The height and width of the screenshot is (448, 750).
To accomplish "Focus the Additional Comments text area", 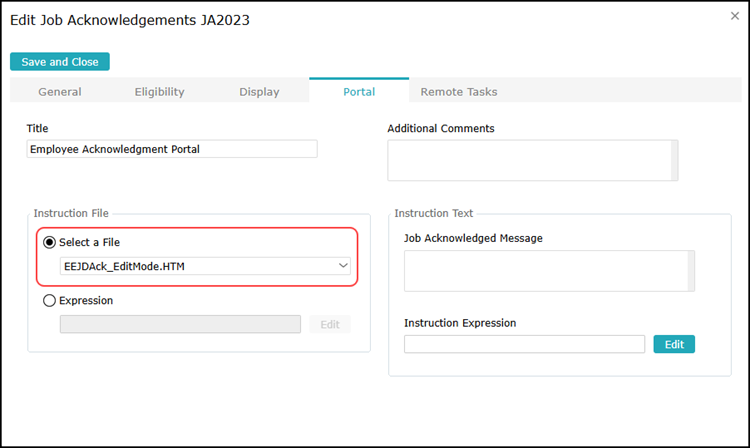I will click(528, 160).
